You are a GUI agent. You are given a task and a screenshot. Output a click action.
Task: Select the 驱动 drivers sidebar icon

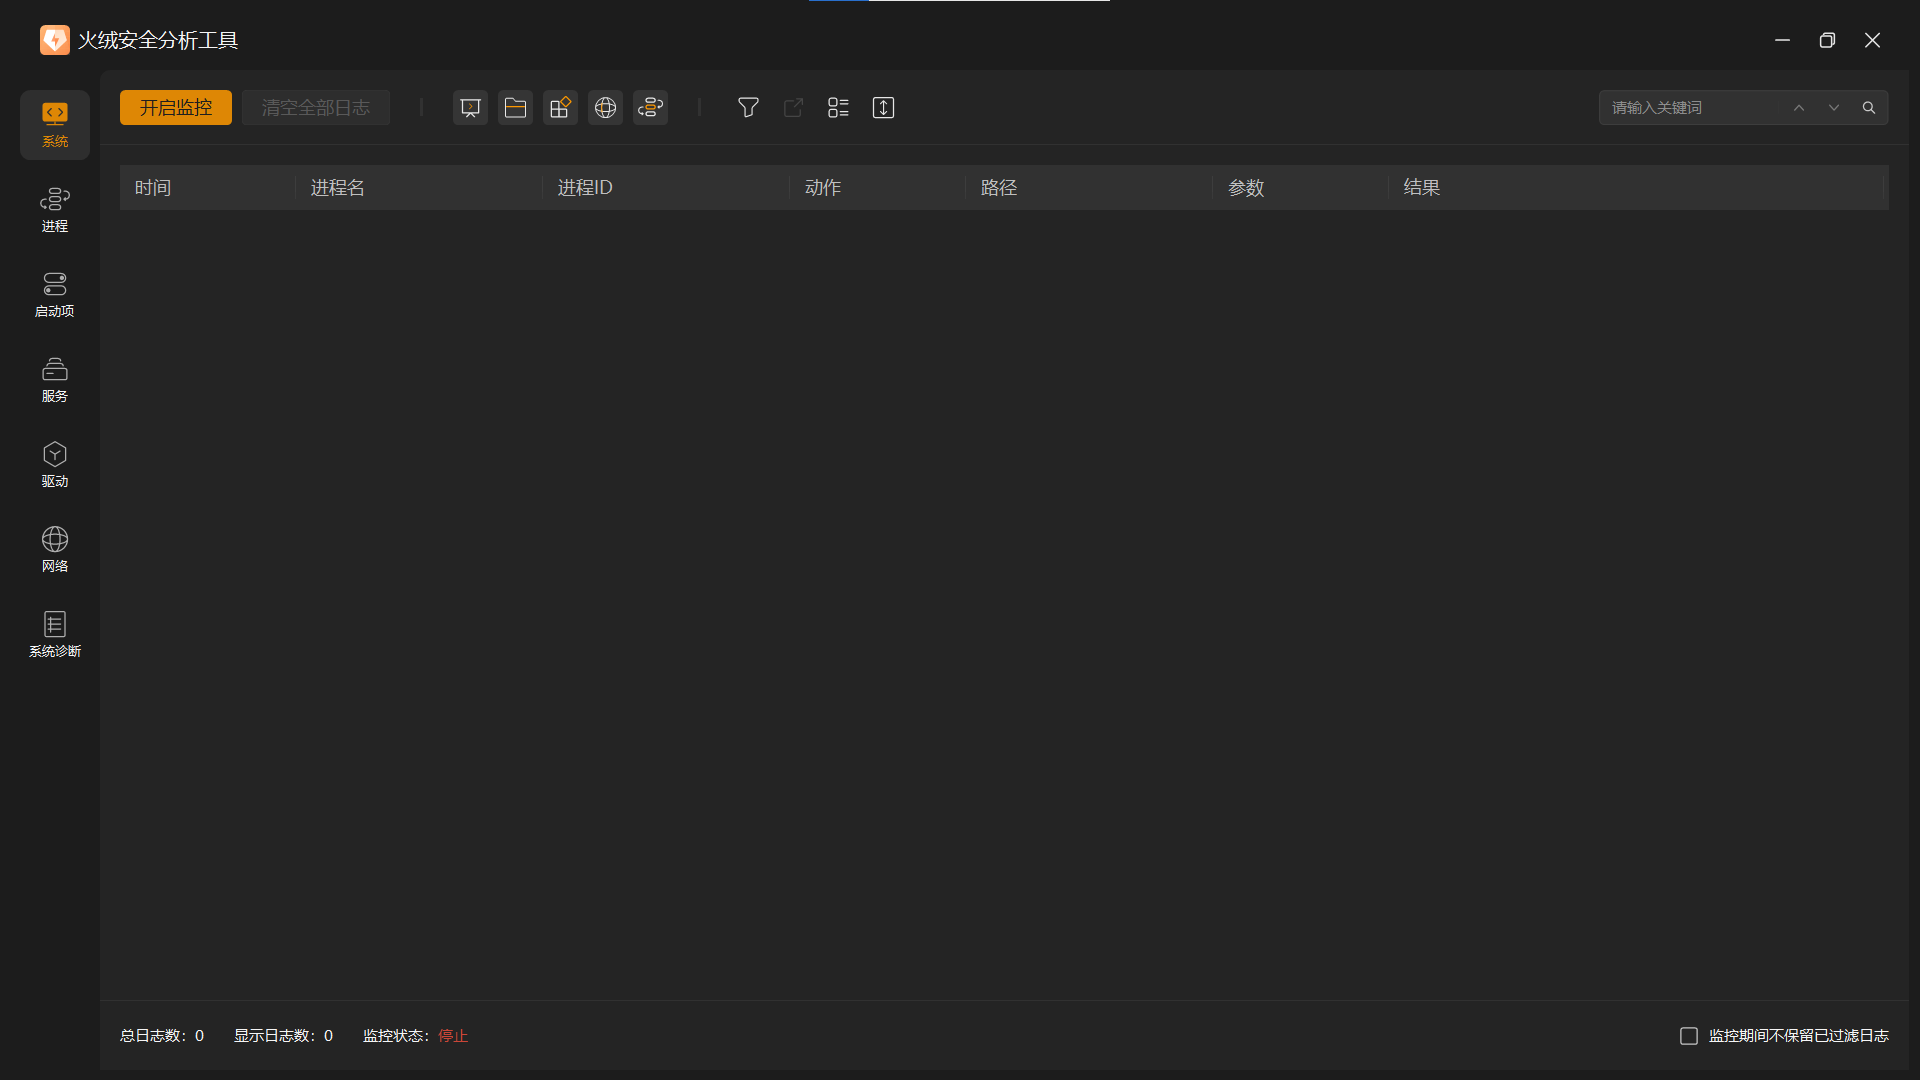(x=55, y=465)
